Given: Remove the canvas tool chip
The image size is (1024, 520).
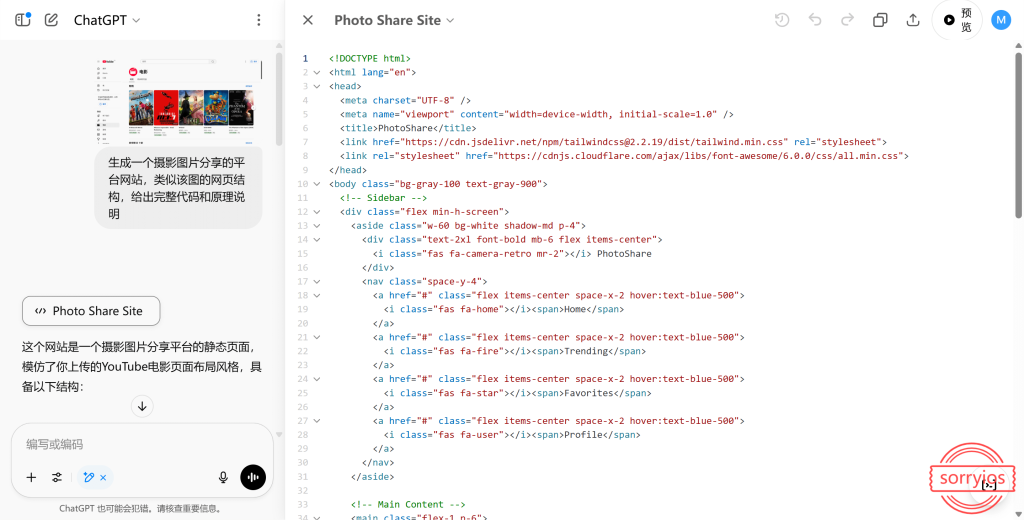Looking at the screenshot, I should click(x=103, y=478).
